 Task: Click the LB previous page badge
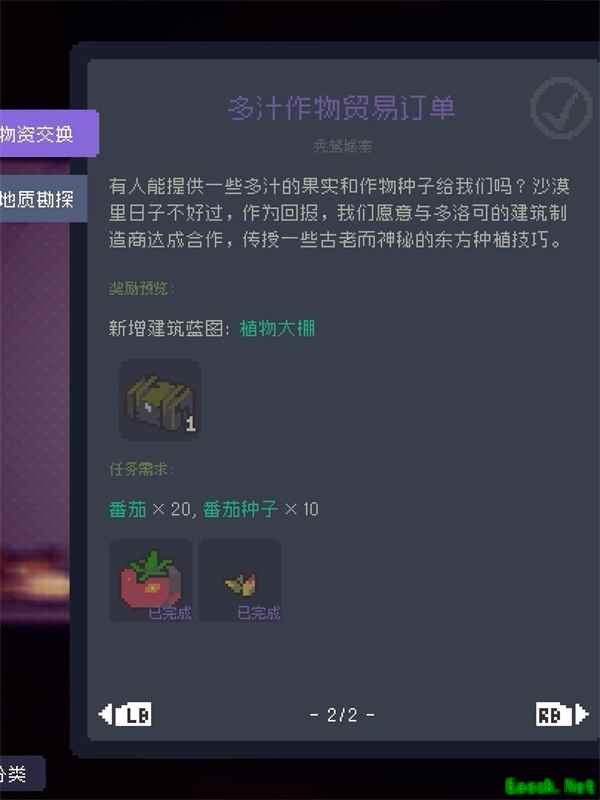tap(133, 715)
